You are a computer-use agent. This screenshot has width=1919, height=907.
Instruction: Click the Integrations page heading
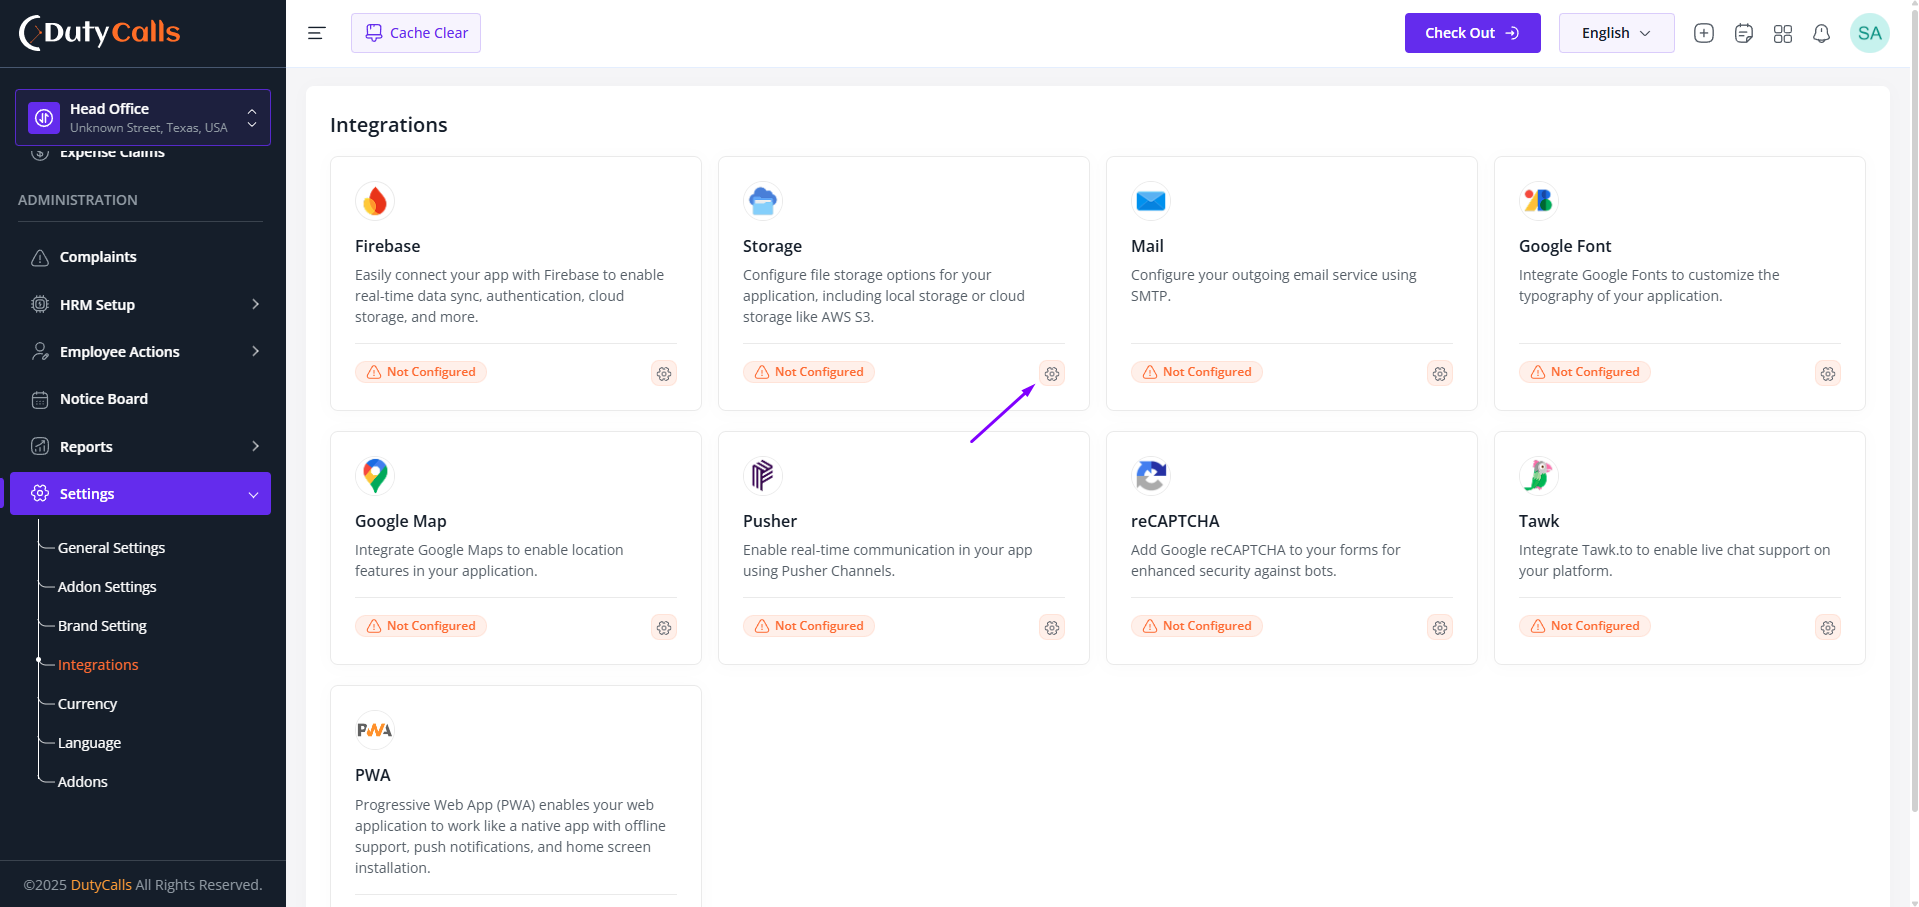[388, 125]
